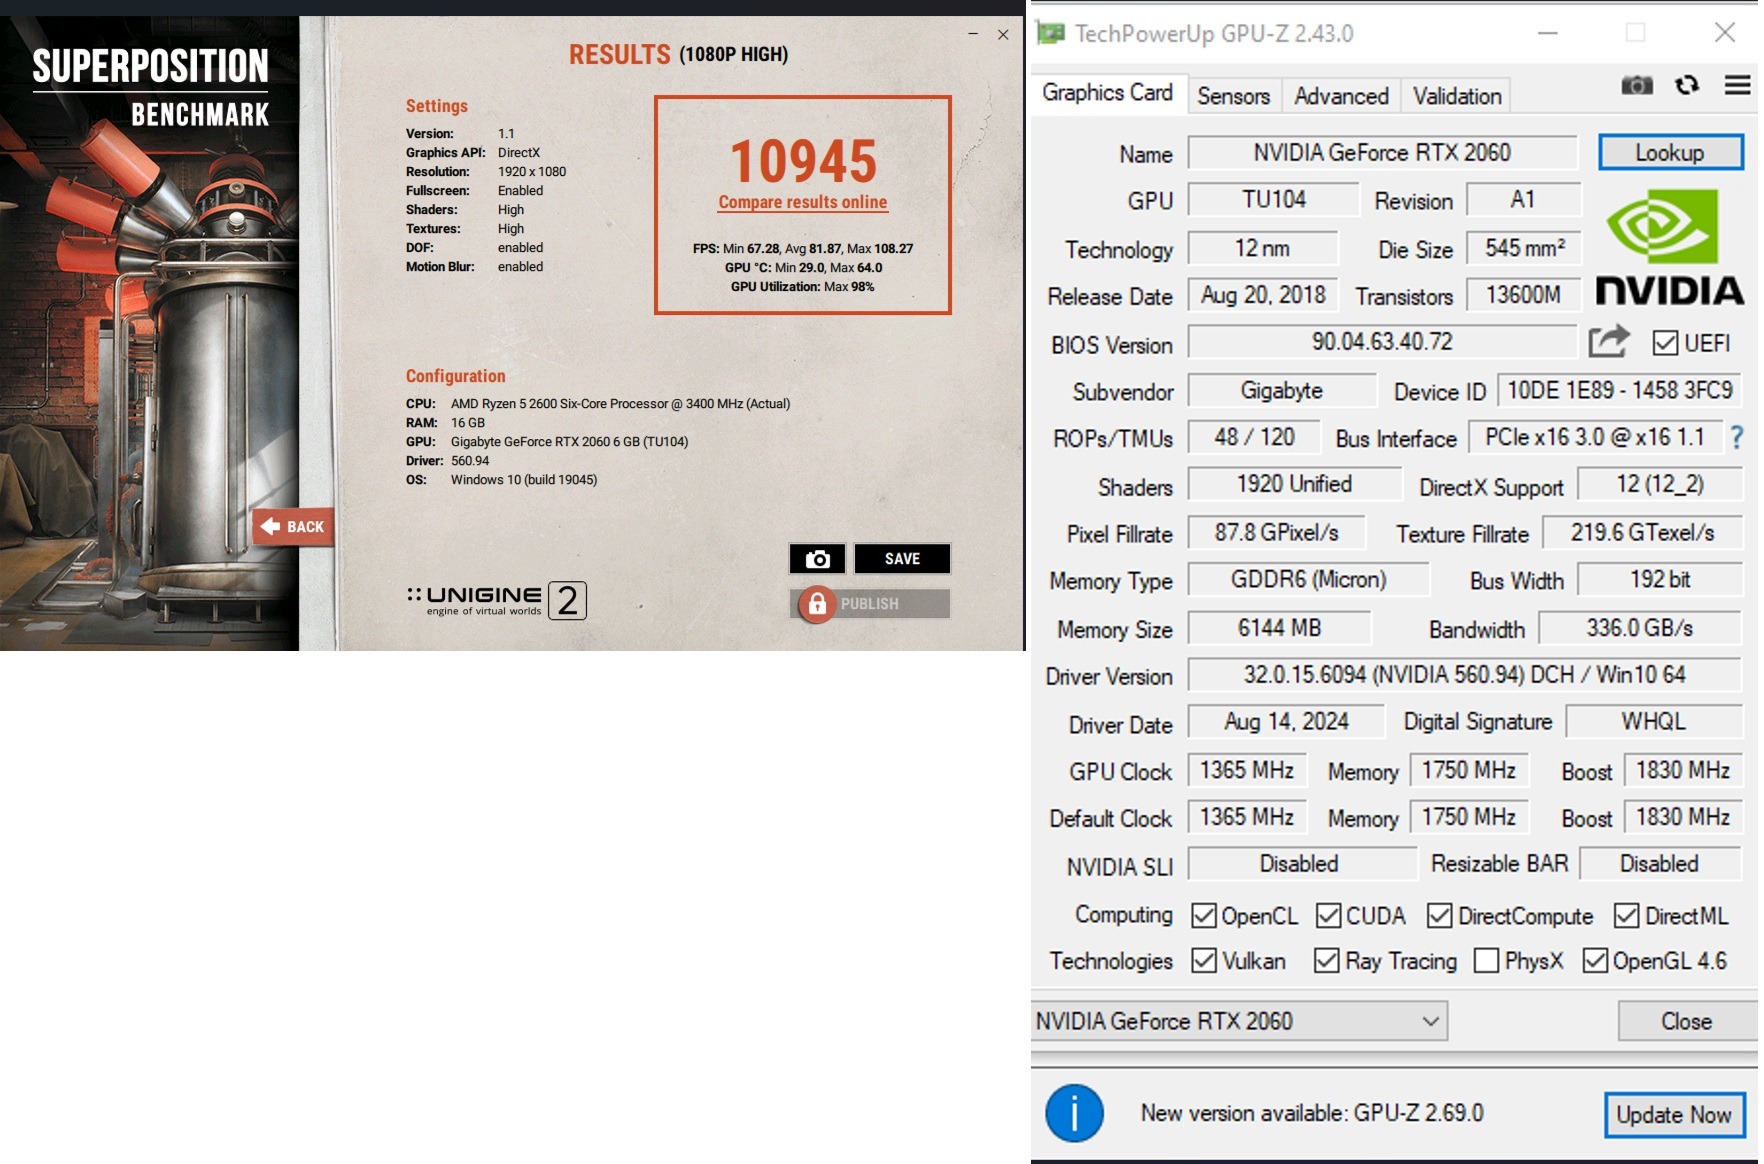Switch to the Advanced tab
Image resolution: width=1764 pixels, height=1164 pixels.
point(1342,96)
